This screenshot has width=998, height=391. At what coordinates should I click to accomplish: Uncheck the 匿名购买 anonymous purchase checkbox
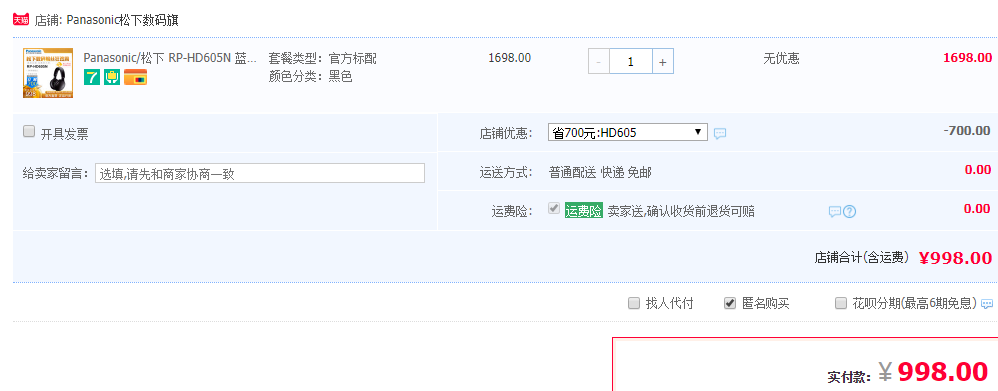click(x=730, y=303)
